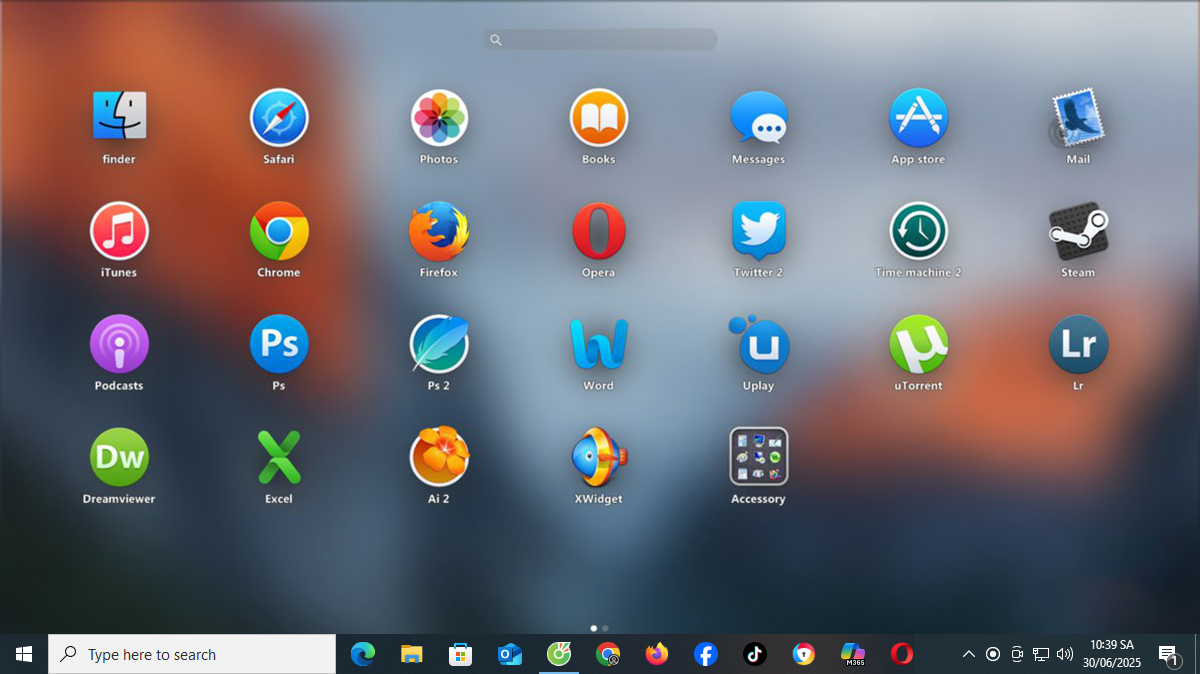Launch the Messages app

(758, 117)
